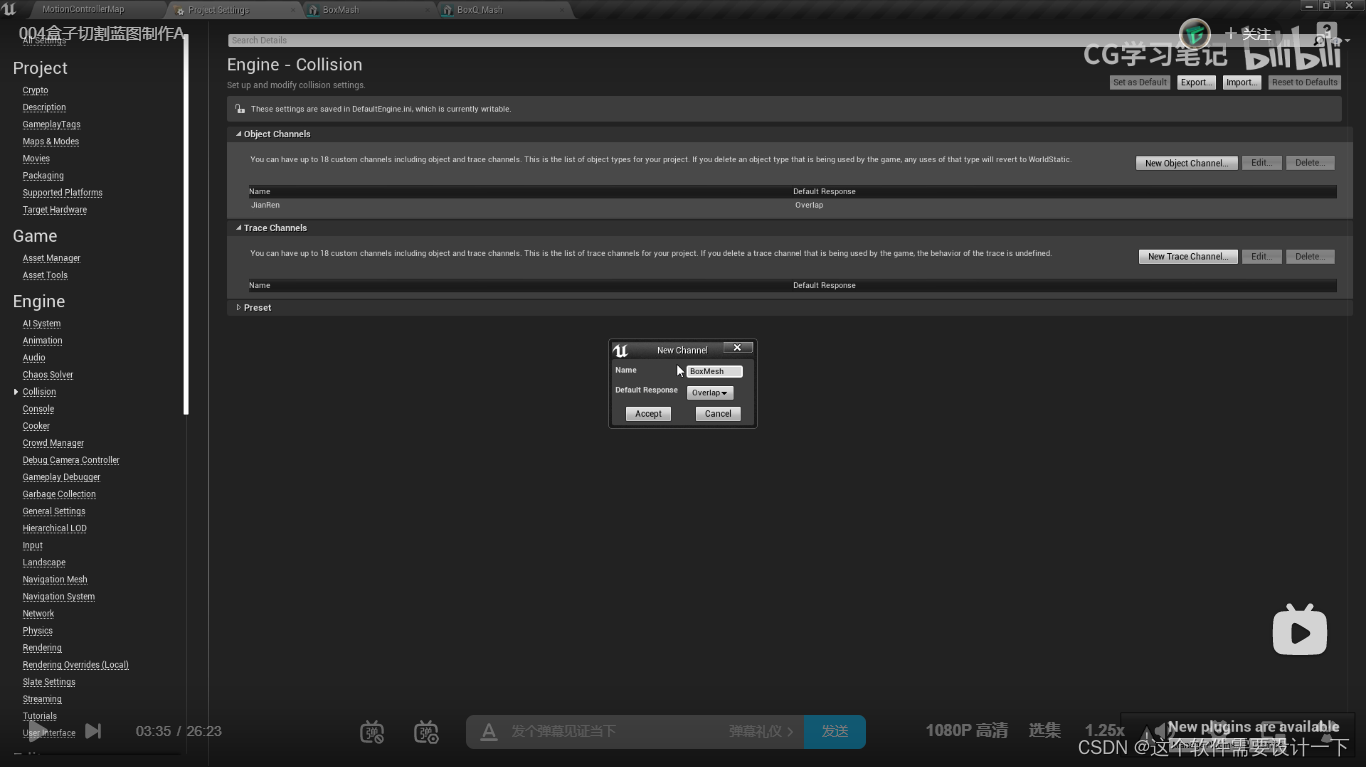
Task: Click New Trace Channel button
Action: tap(1188, 257)
